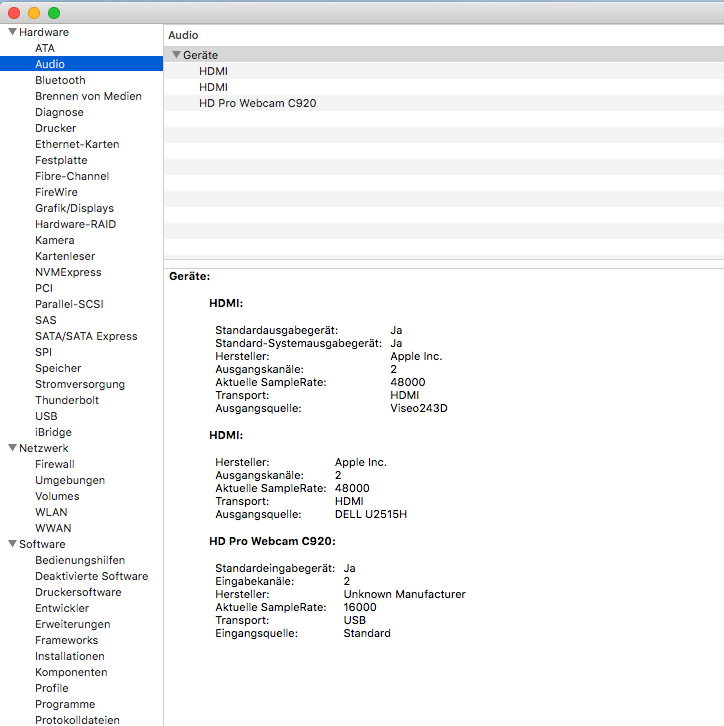Click the Audio column header

183,35
